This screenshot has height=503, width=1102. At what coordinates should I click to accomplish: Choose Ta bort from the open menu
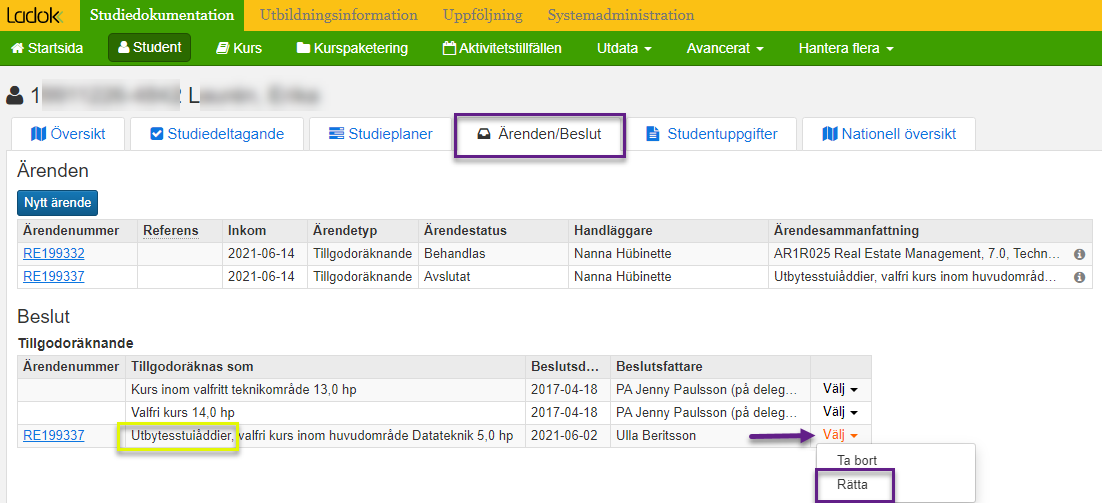(x=857, y=460)
